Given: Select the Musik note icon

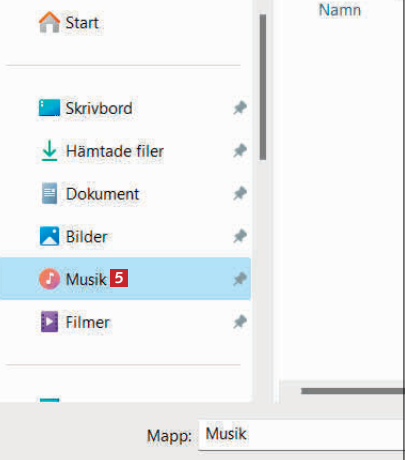Looking at the screenshot, I should (x=49, y=279).
